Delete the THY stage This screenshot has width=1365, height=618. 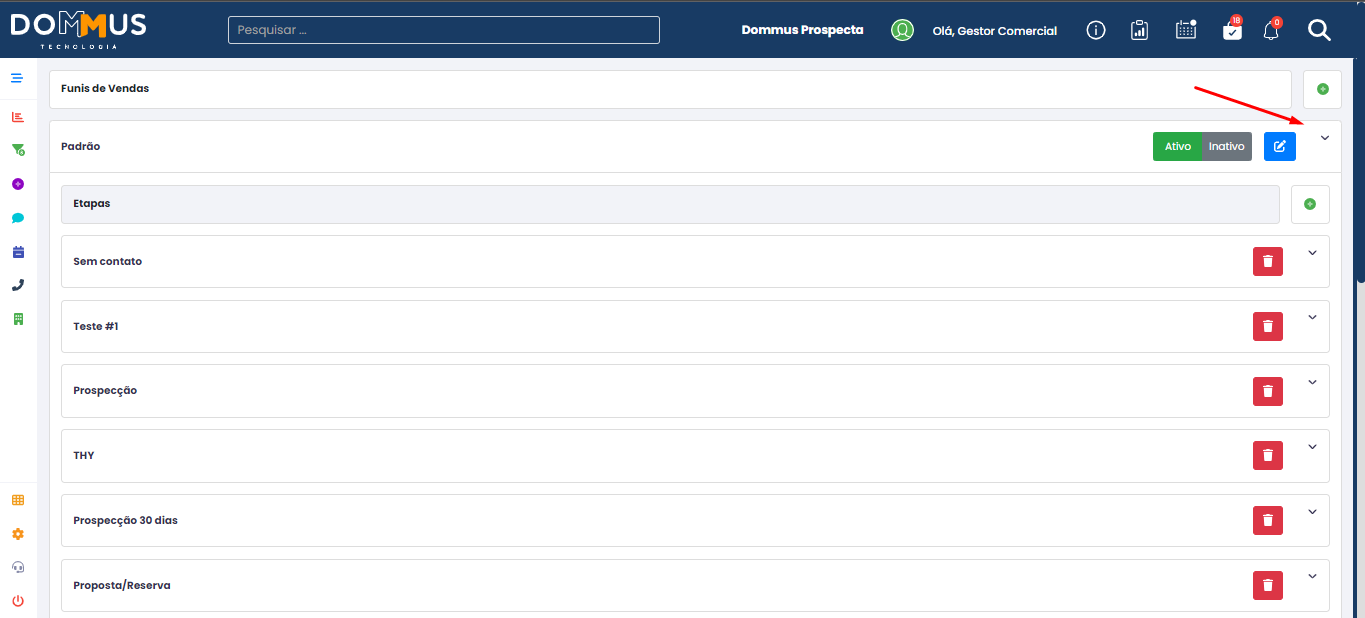(x=1268, y=456)
